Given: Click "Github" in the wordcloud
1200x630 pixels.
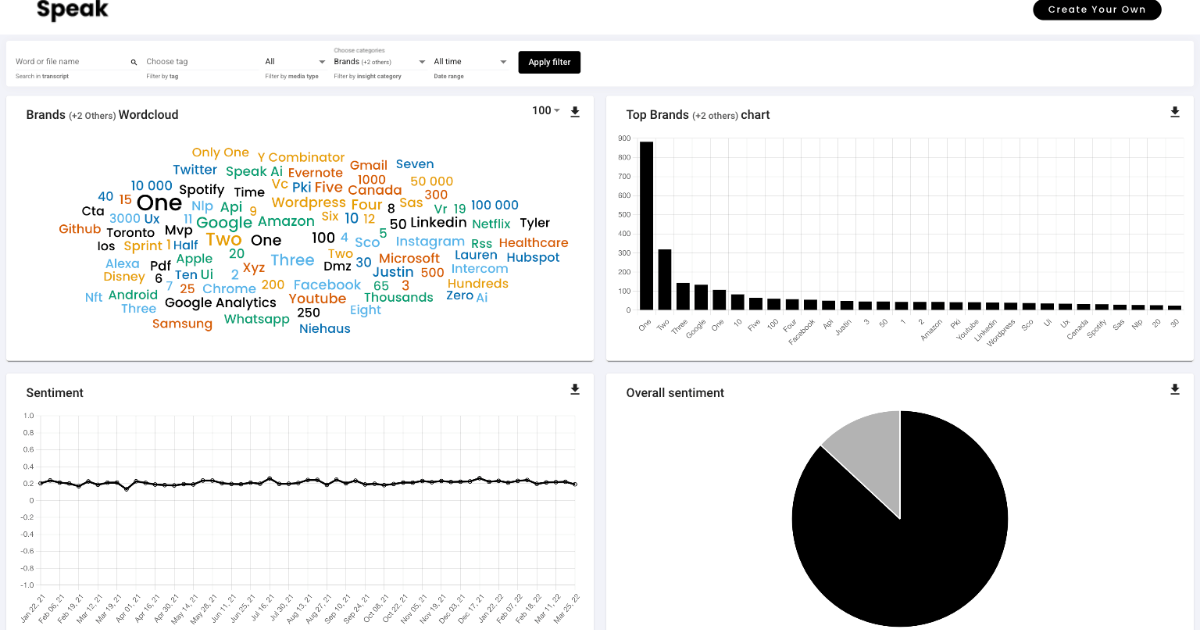Looking at the screenshot, I should [x=80, y=229].
